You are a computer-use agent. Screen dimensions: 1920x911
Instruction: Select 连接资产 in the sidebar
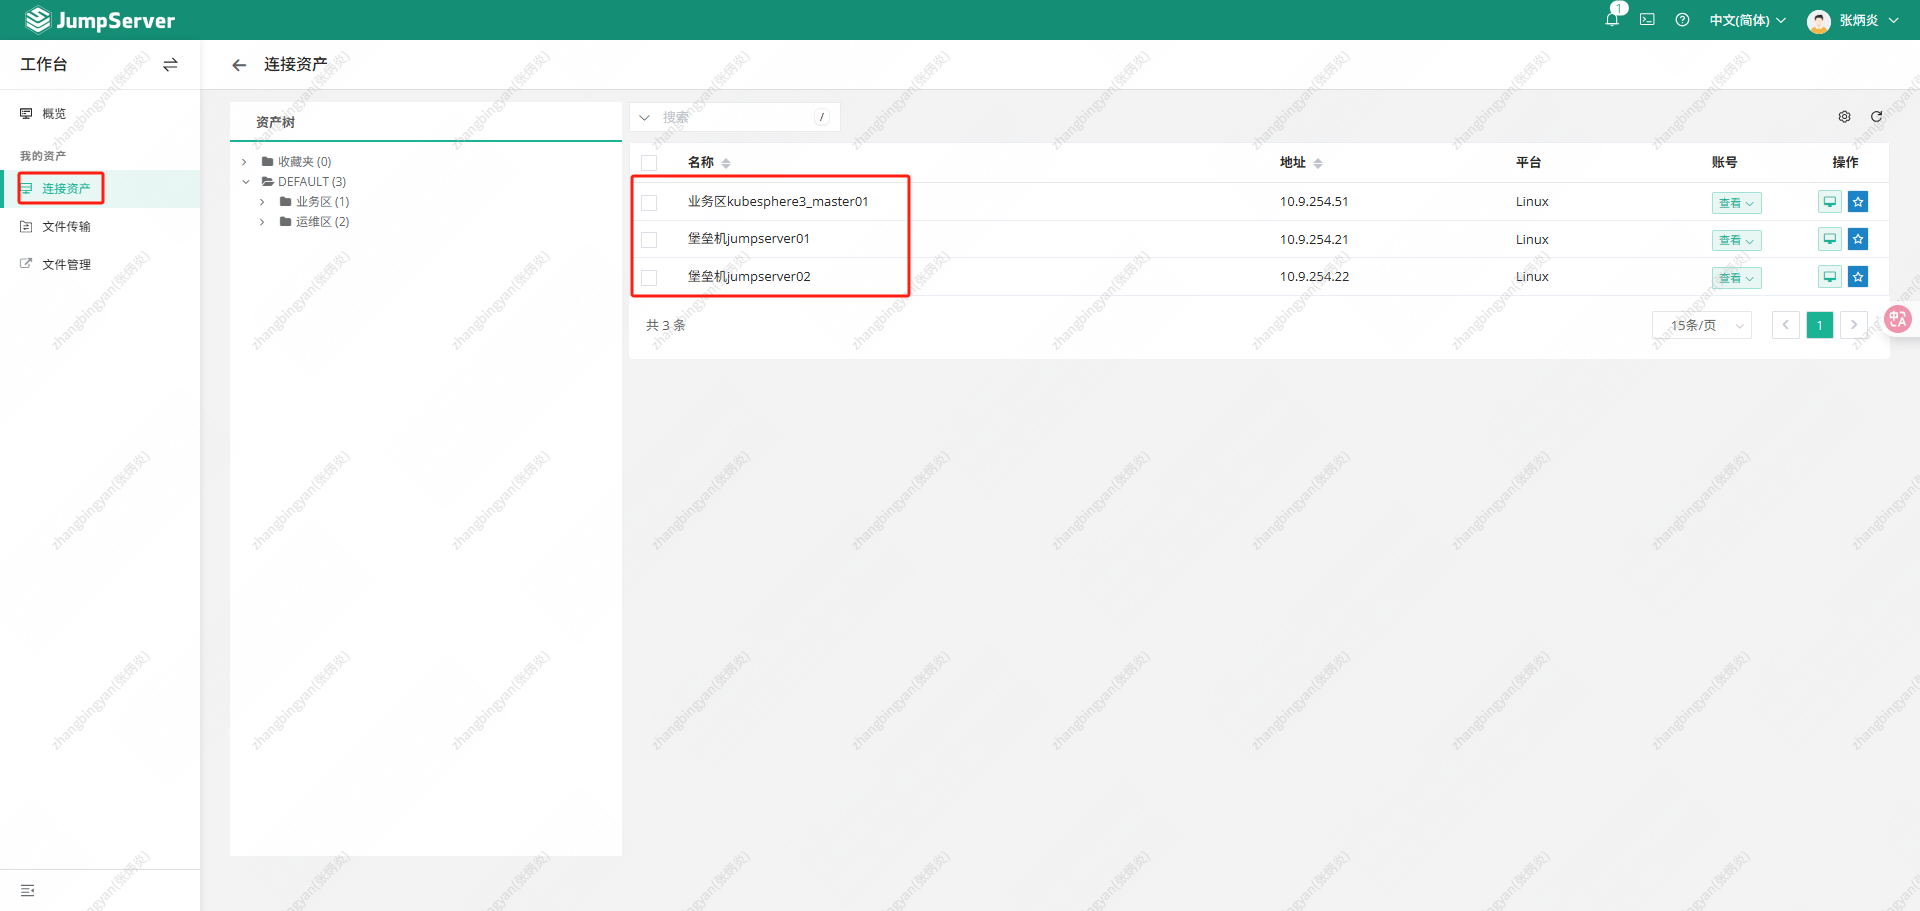click(x=100, y=188)
